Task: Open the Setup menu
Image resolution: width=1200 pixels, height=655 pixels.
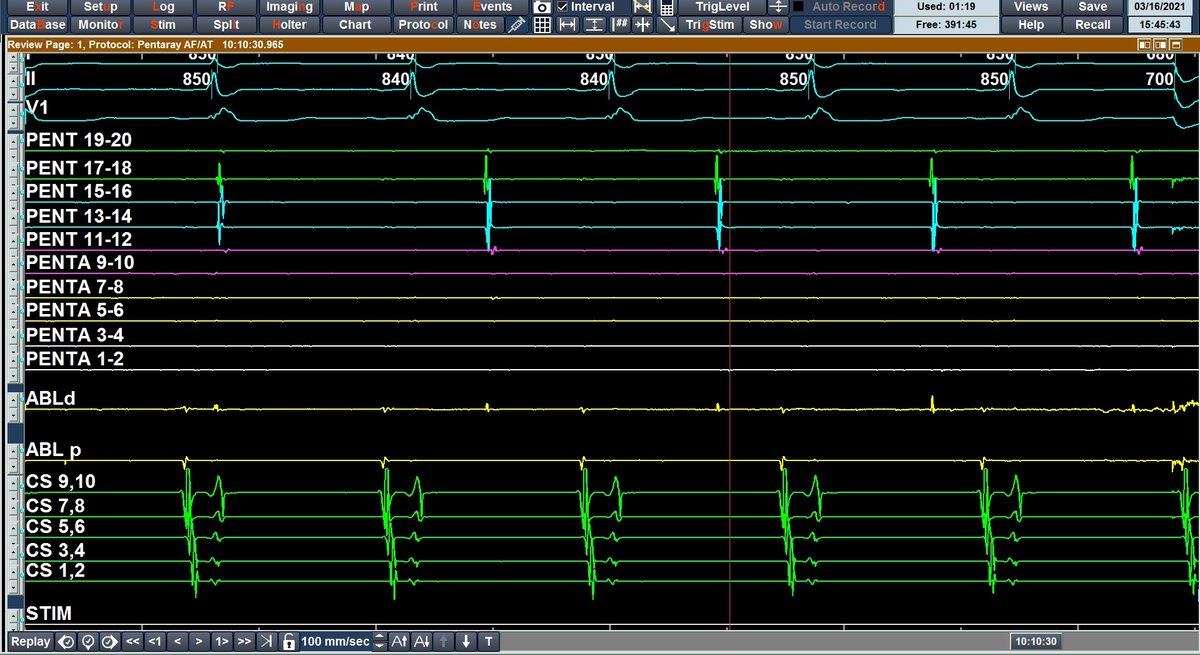Action: click(x=100, y=7)
